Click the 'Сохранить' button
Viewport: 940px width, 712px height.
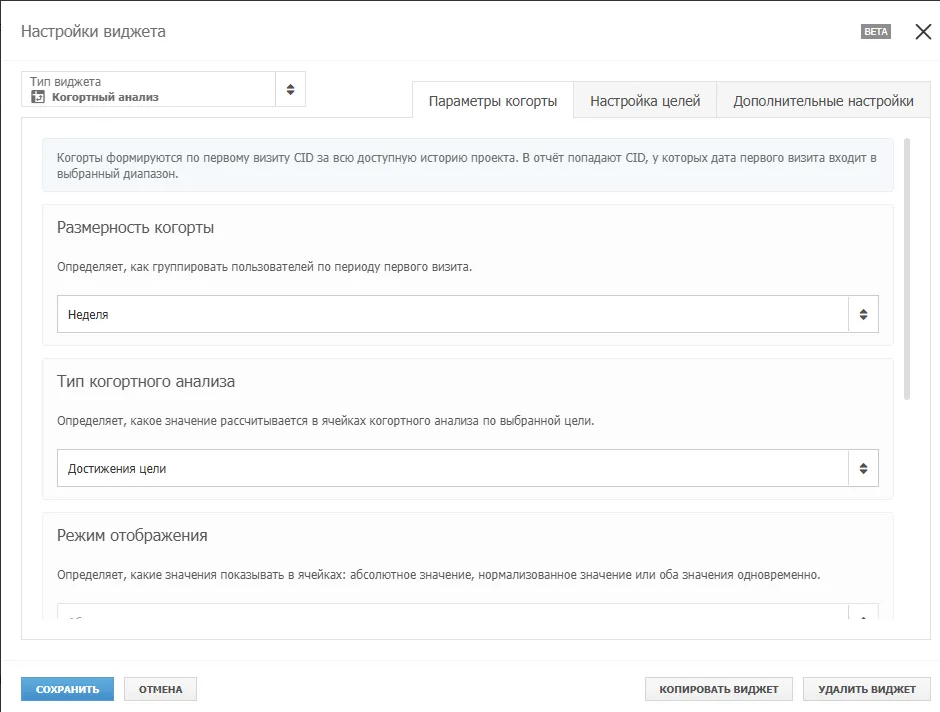point(68,689)
